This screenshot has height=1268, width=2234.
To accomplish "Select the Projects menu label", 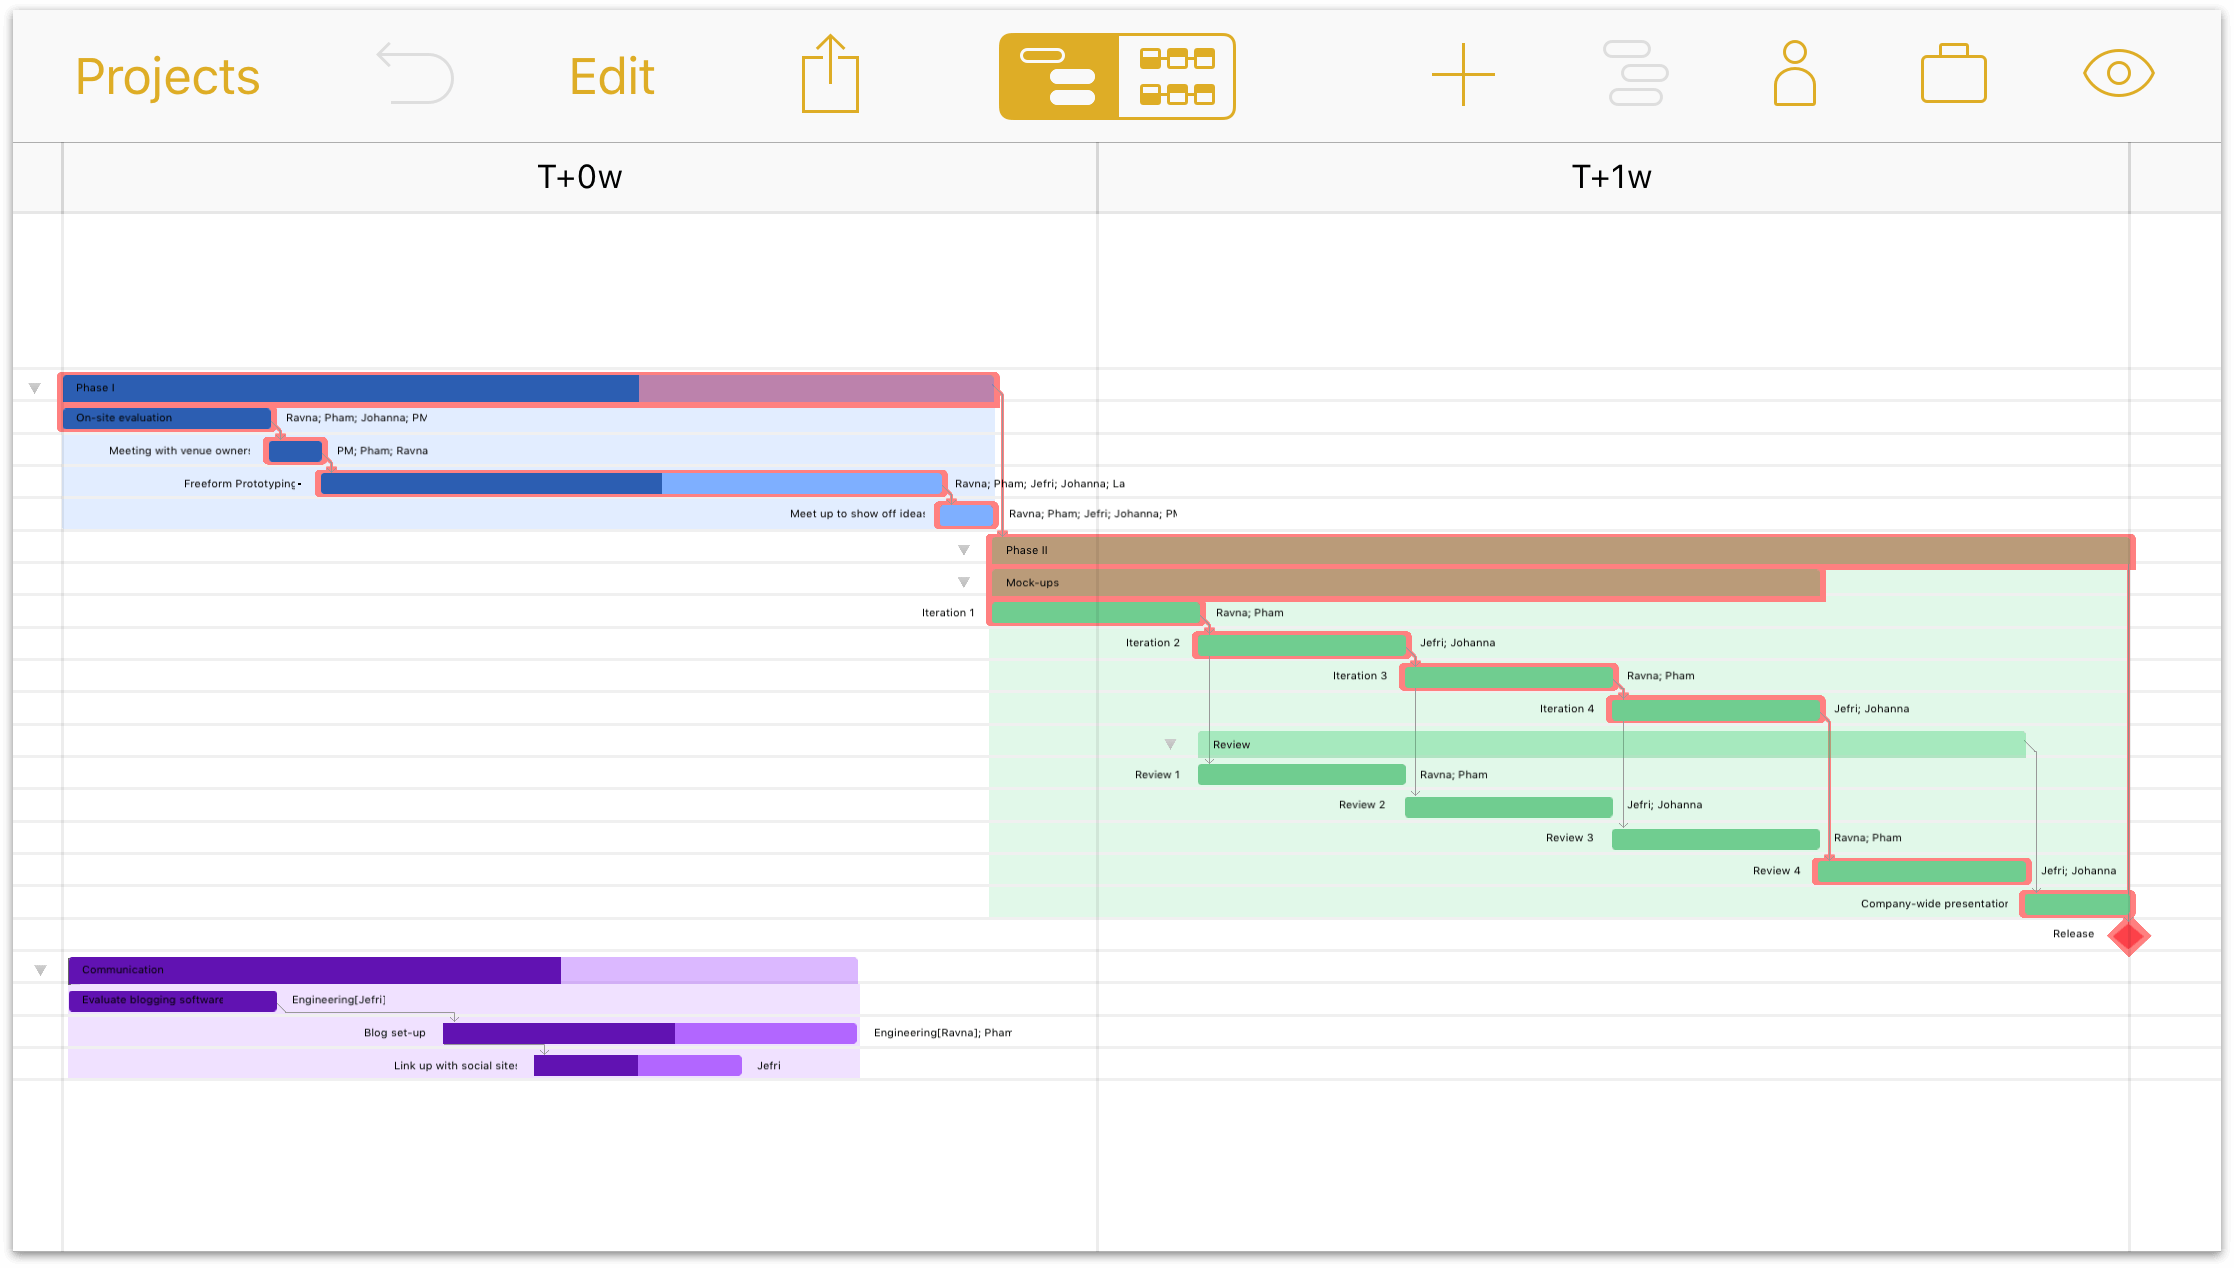I will [x=167, y=75].
